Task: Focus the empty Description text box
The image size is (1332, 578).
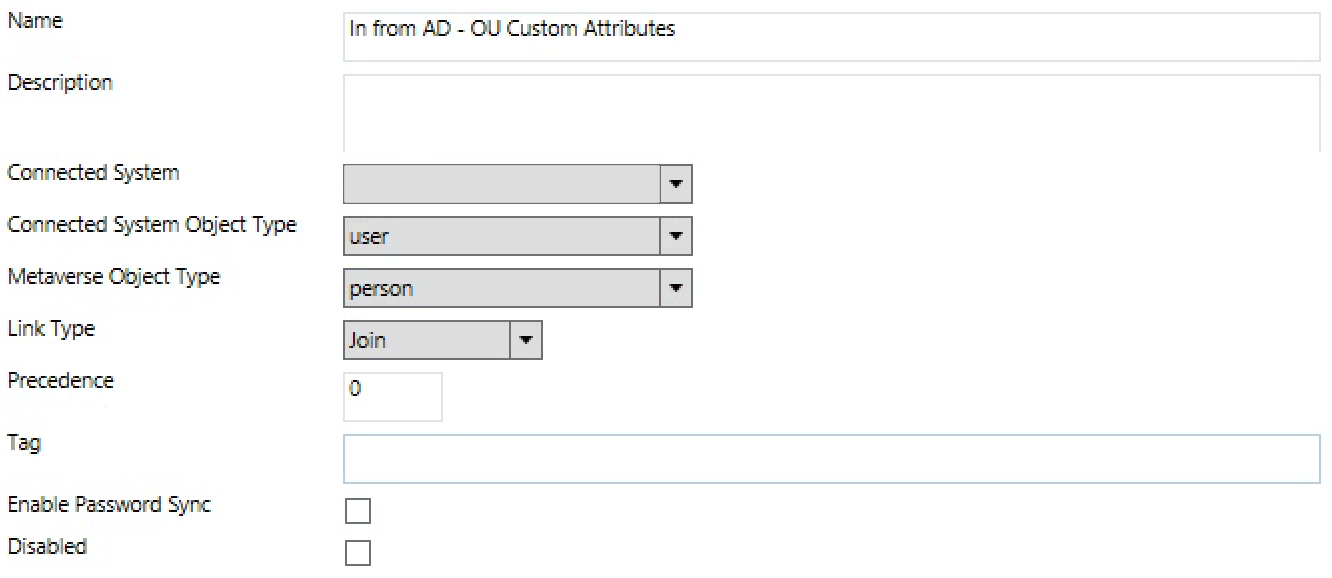Action: (830, 112)
